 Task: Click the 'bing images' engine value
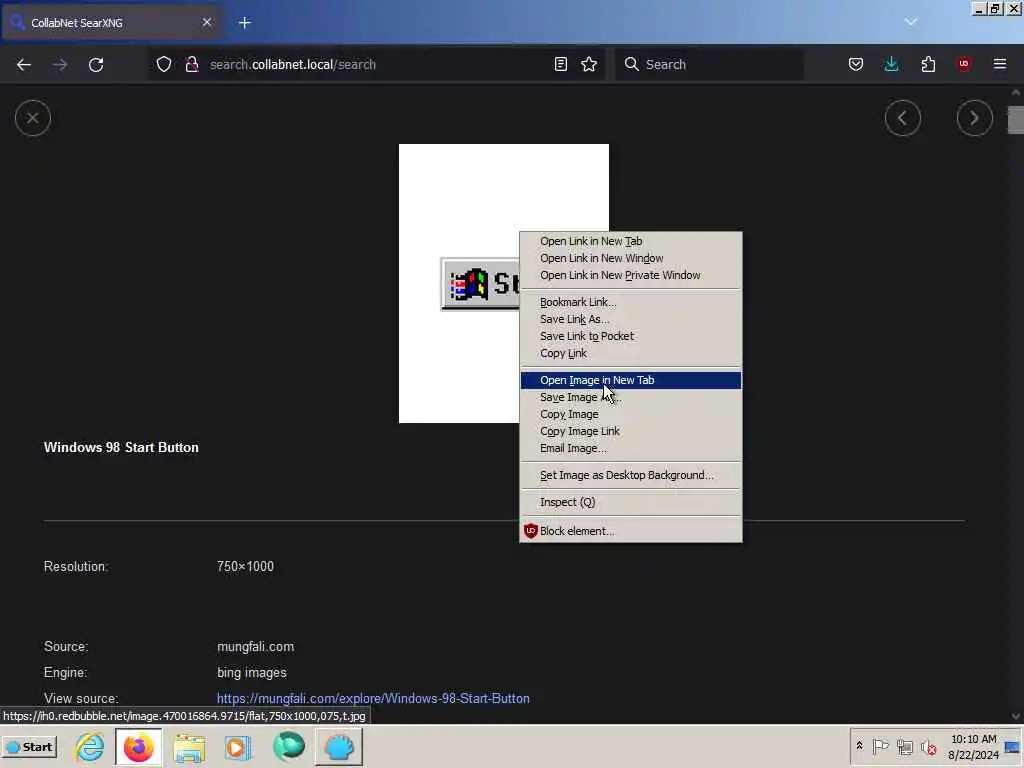click(x=251, y=672)
